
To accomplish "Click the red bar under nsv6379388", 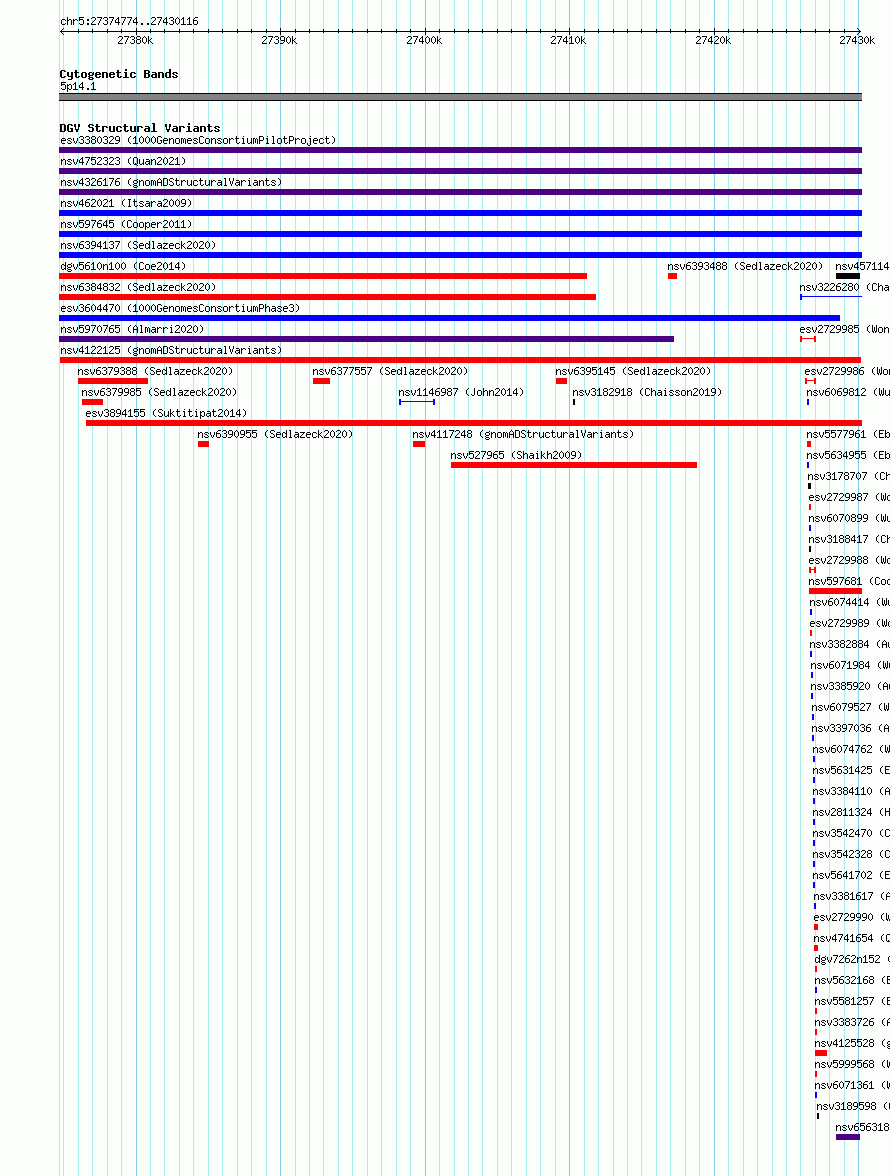I will point(113,381).
